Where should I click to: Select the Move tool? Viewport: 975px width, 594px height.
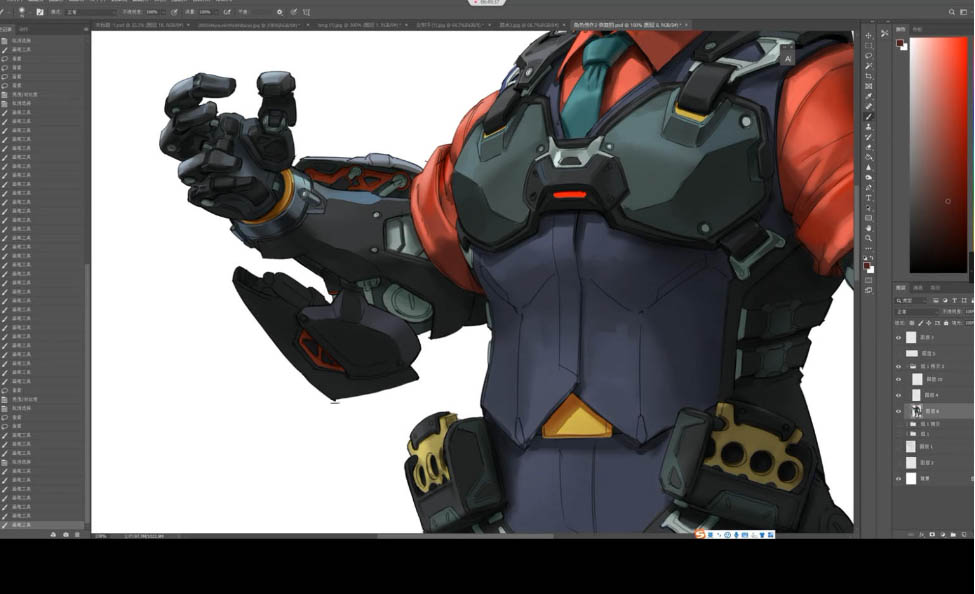coord(869,35)
